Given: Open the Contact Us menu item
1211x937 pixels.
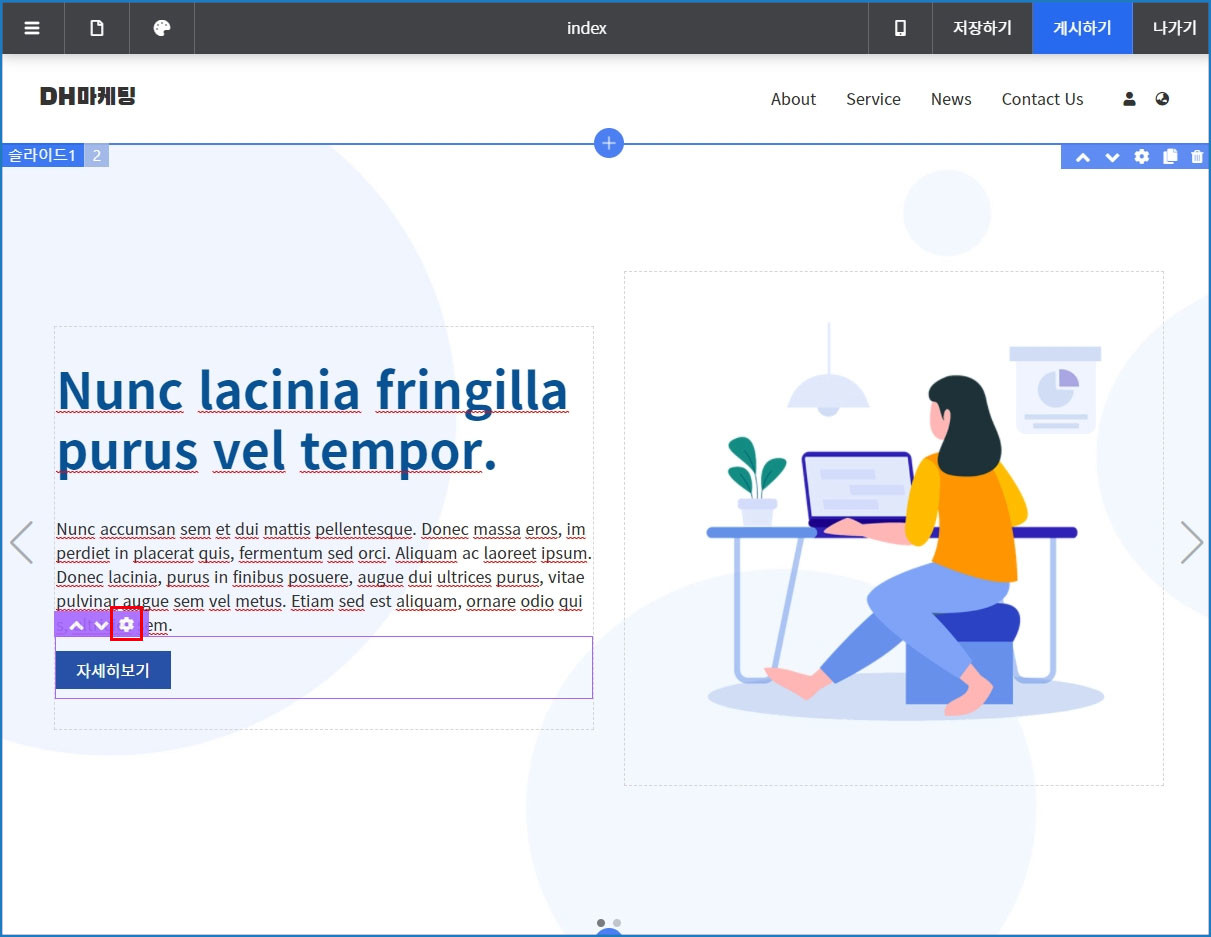Looking at the screenshot, I should point(1042,99).
